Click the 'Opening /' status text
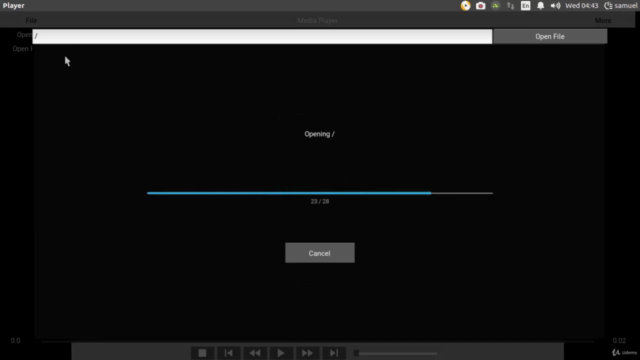This screenshot has height=360, width=640. (x=319, y=134)
